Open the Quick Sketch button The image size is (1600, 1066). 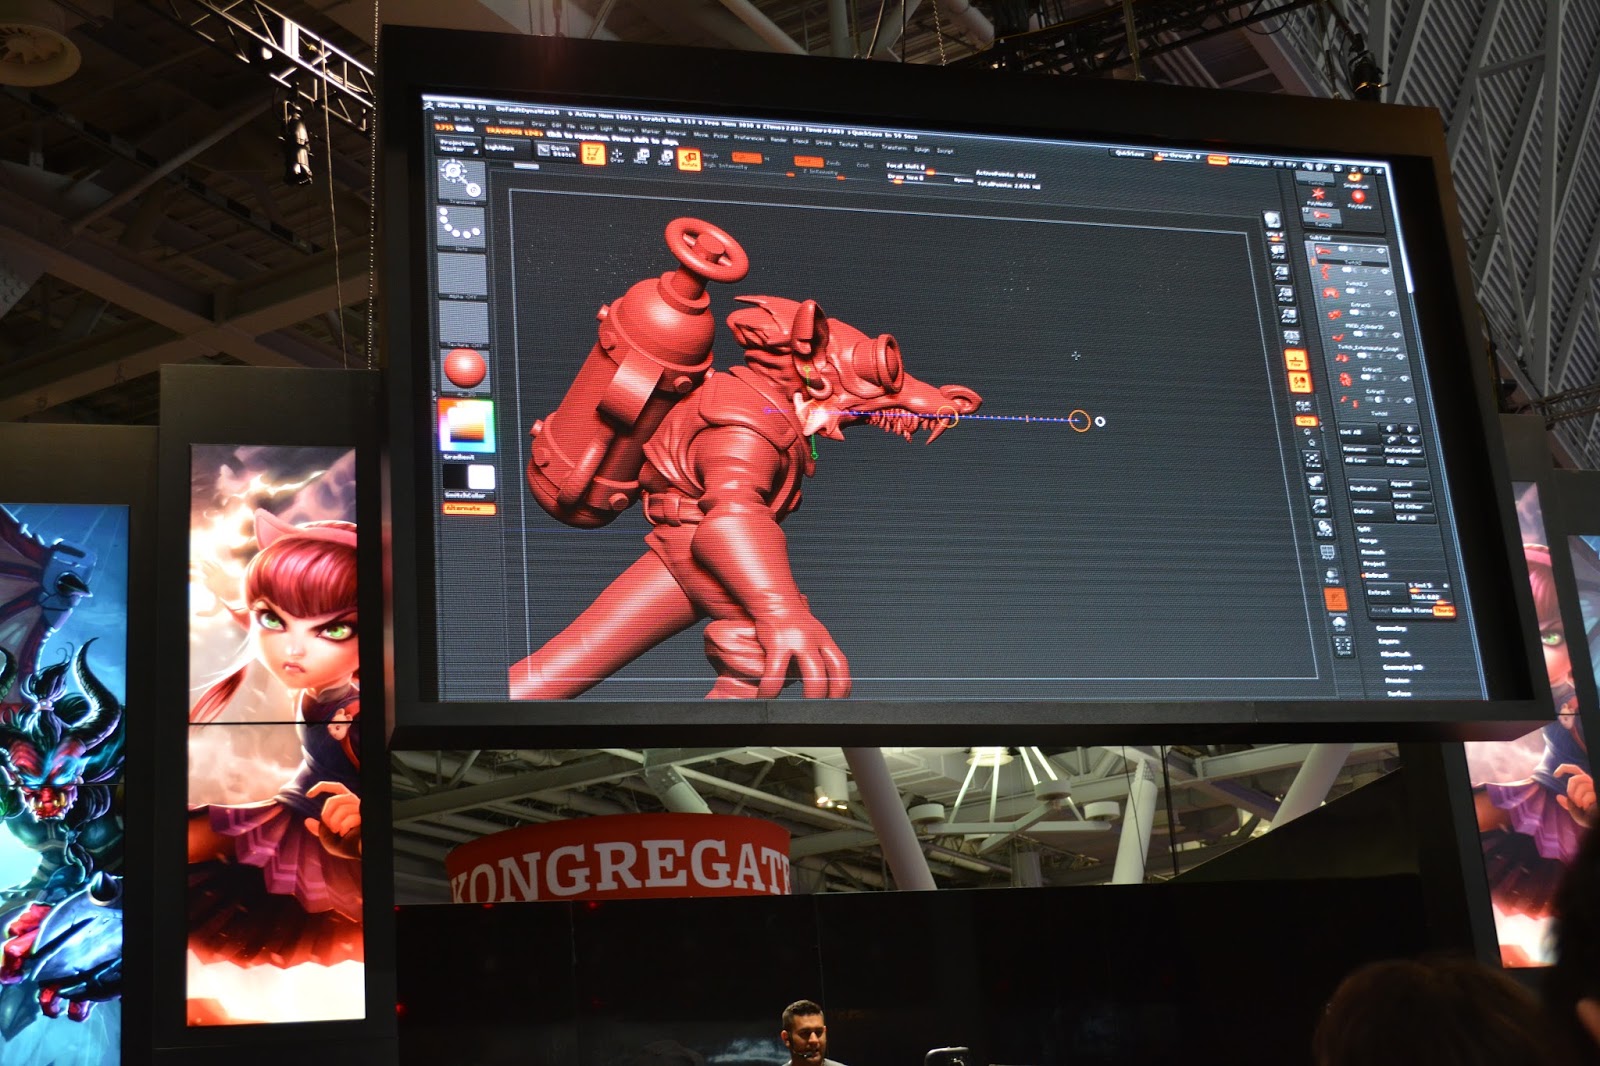[x=558, y=151]
